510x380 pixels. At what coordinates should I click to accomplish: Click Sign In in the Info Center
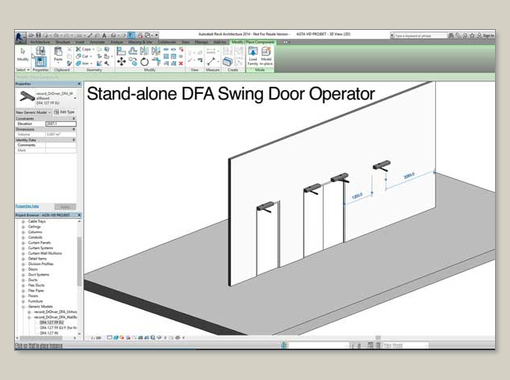(488, 35)
